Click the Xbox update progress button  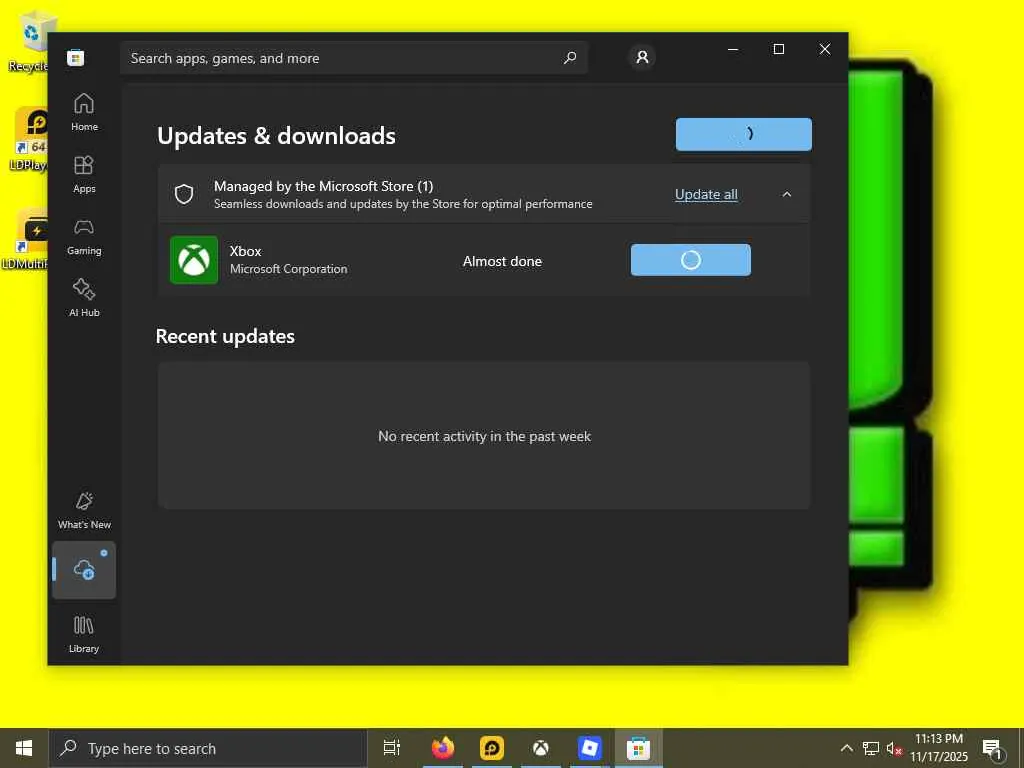pos(690,260)
